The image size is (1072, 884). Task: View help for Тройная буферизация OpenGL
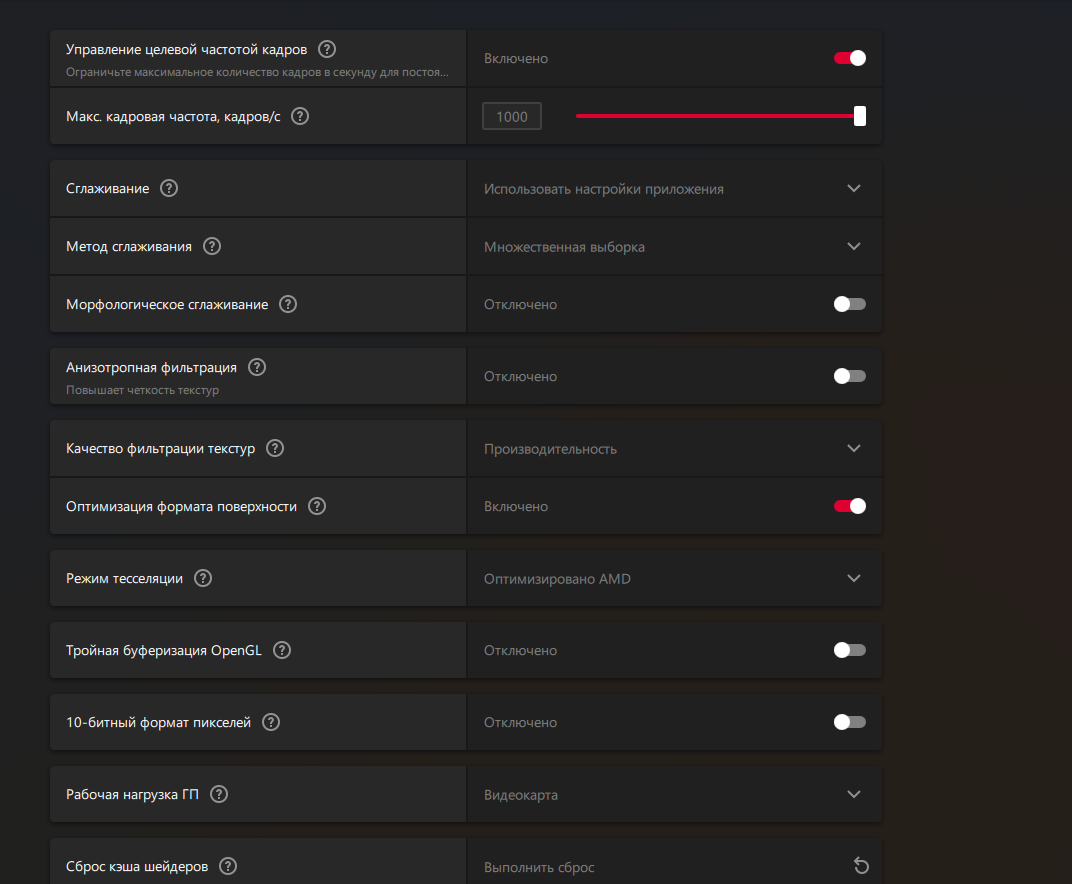point(282,650)
